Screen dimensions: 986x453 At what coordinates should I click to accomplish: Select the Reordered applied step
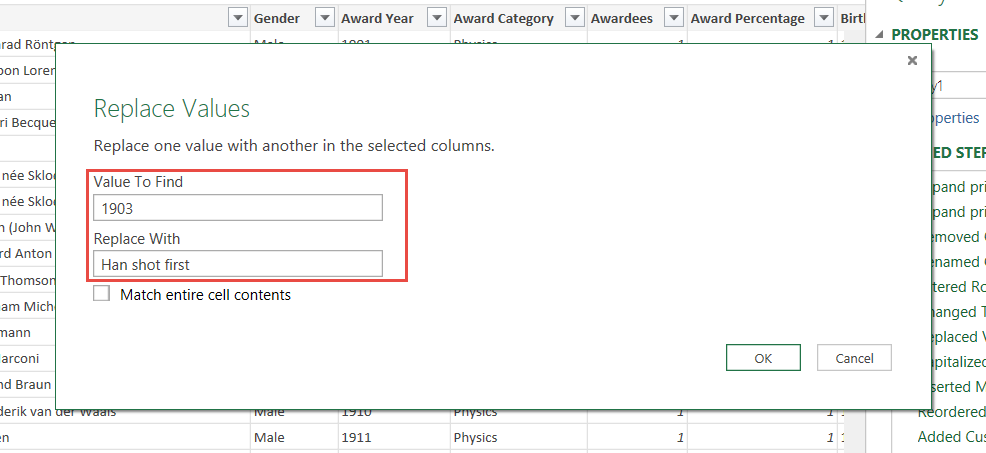pyautogui.click(x=950, y=412)
